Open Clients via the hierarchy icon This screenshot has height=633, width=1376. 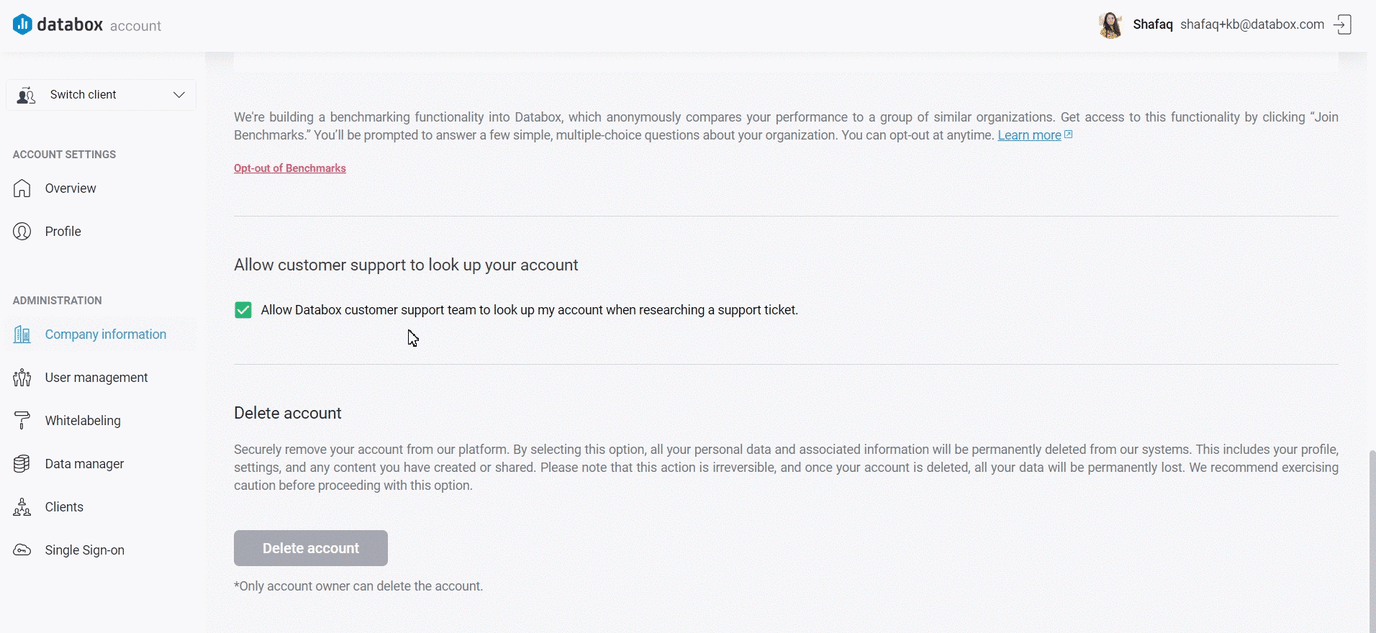21,506
